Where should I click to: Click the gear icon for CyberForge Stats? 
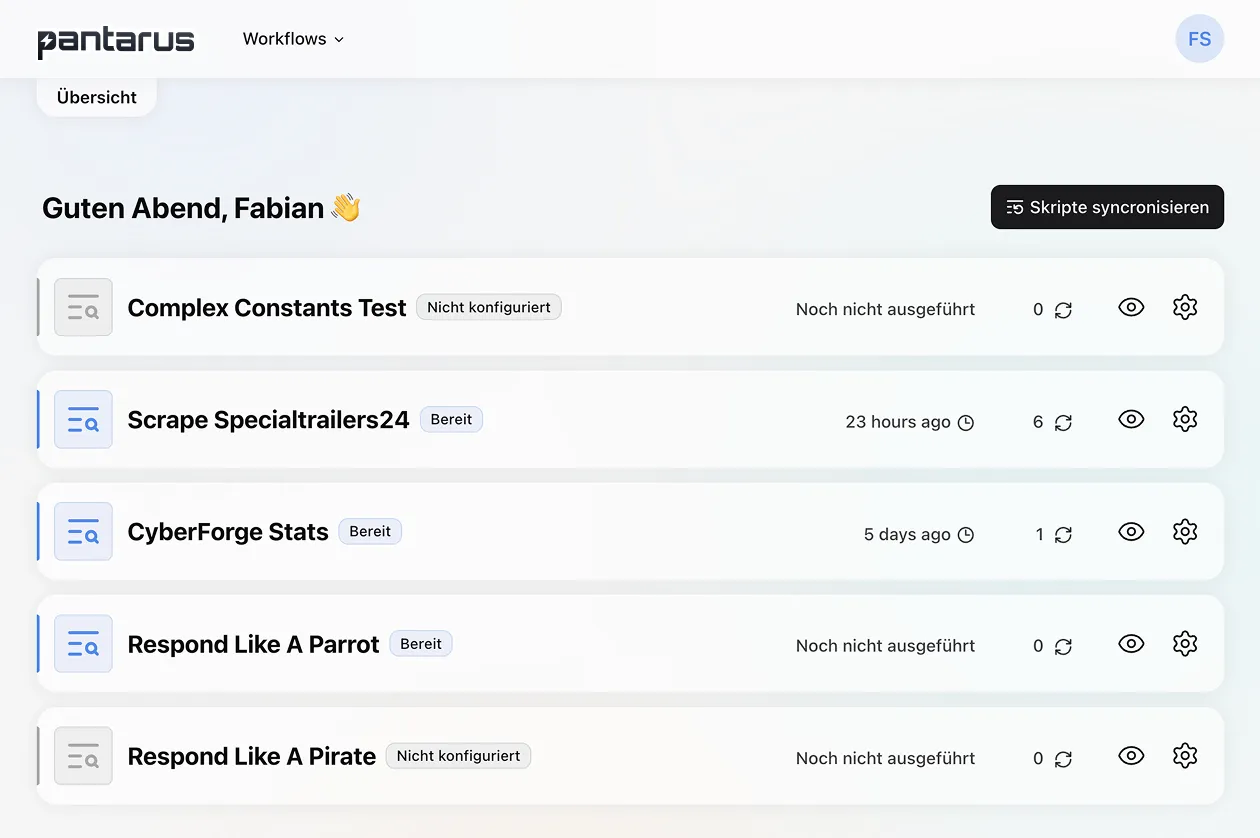(1185, 532)
